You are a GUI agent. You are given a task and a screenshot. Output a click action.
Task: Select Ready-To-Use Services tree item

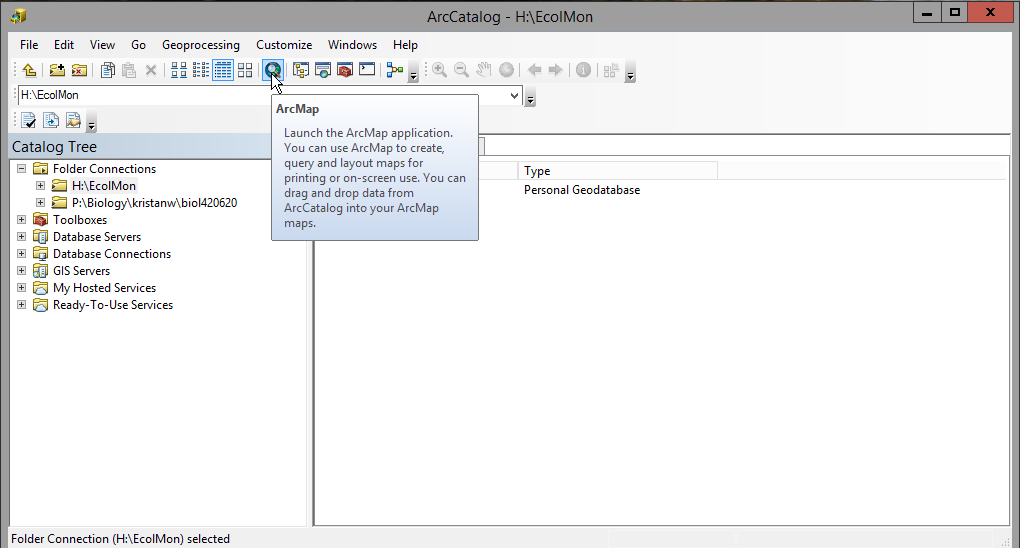click(113, 305)
